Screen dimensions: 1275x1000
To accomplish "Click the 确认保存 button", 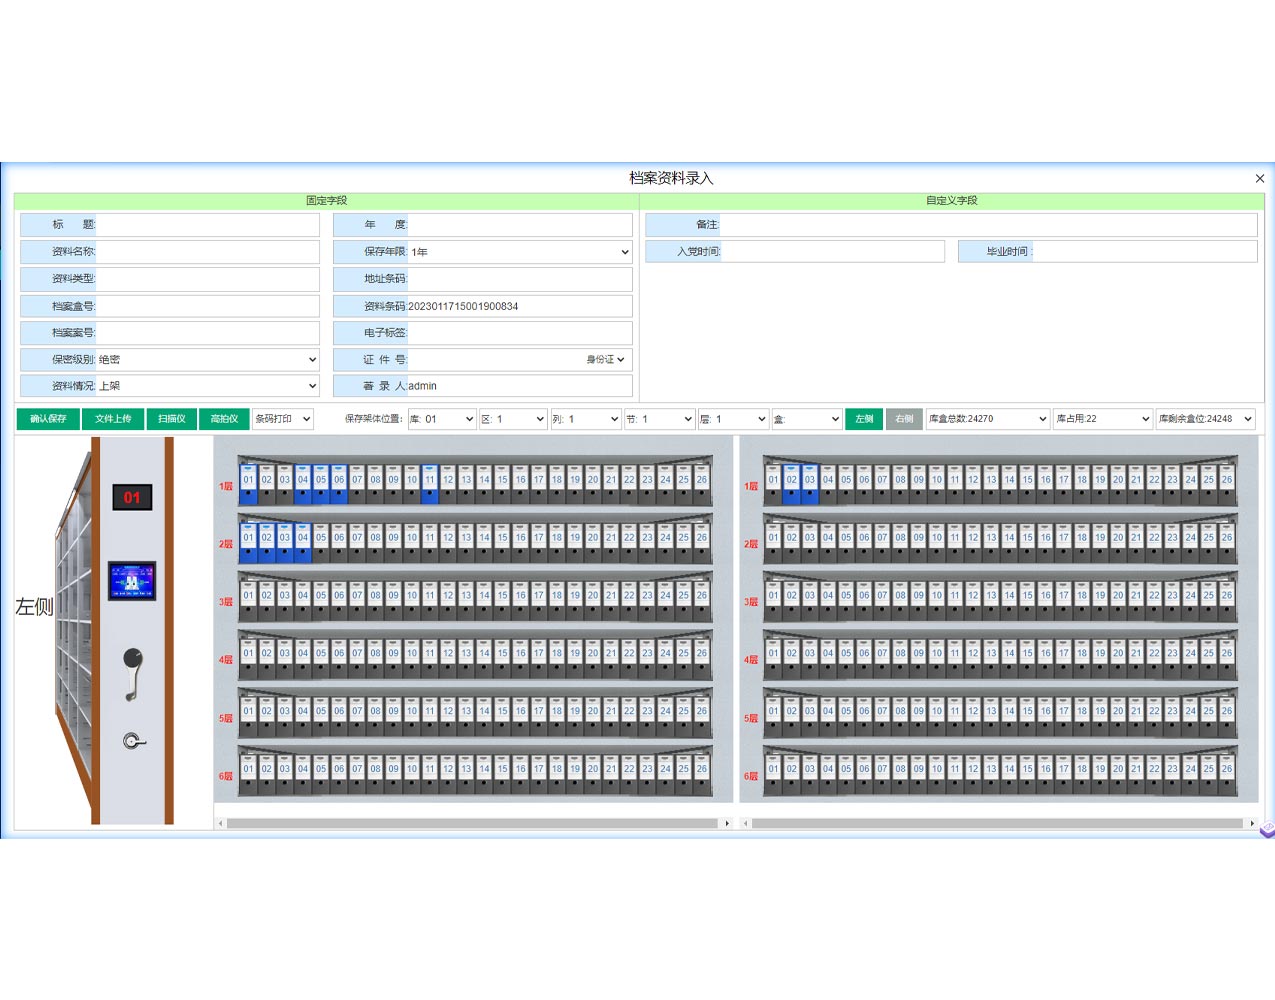I will [48, 419].
